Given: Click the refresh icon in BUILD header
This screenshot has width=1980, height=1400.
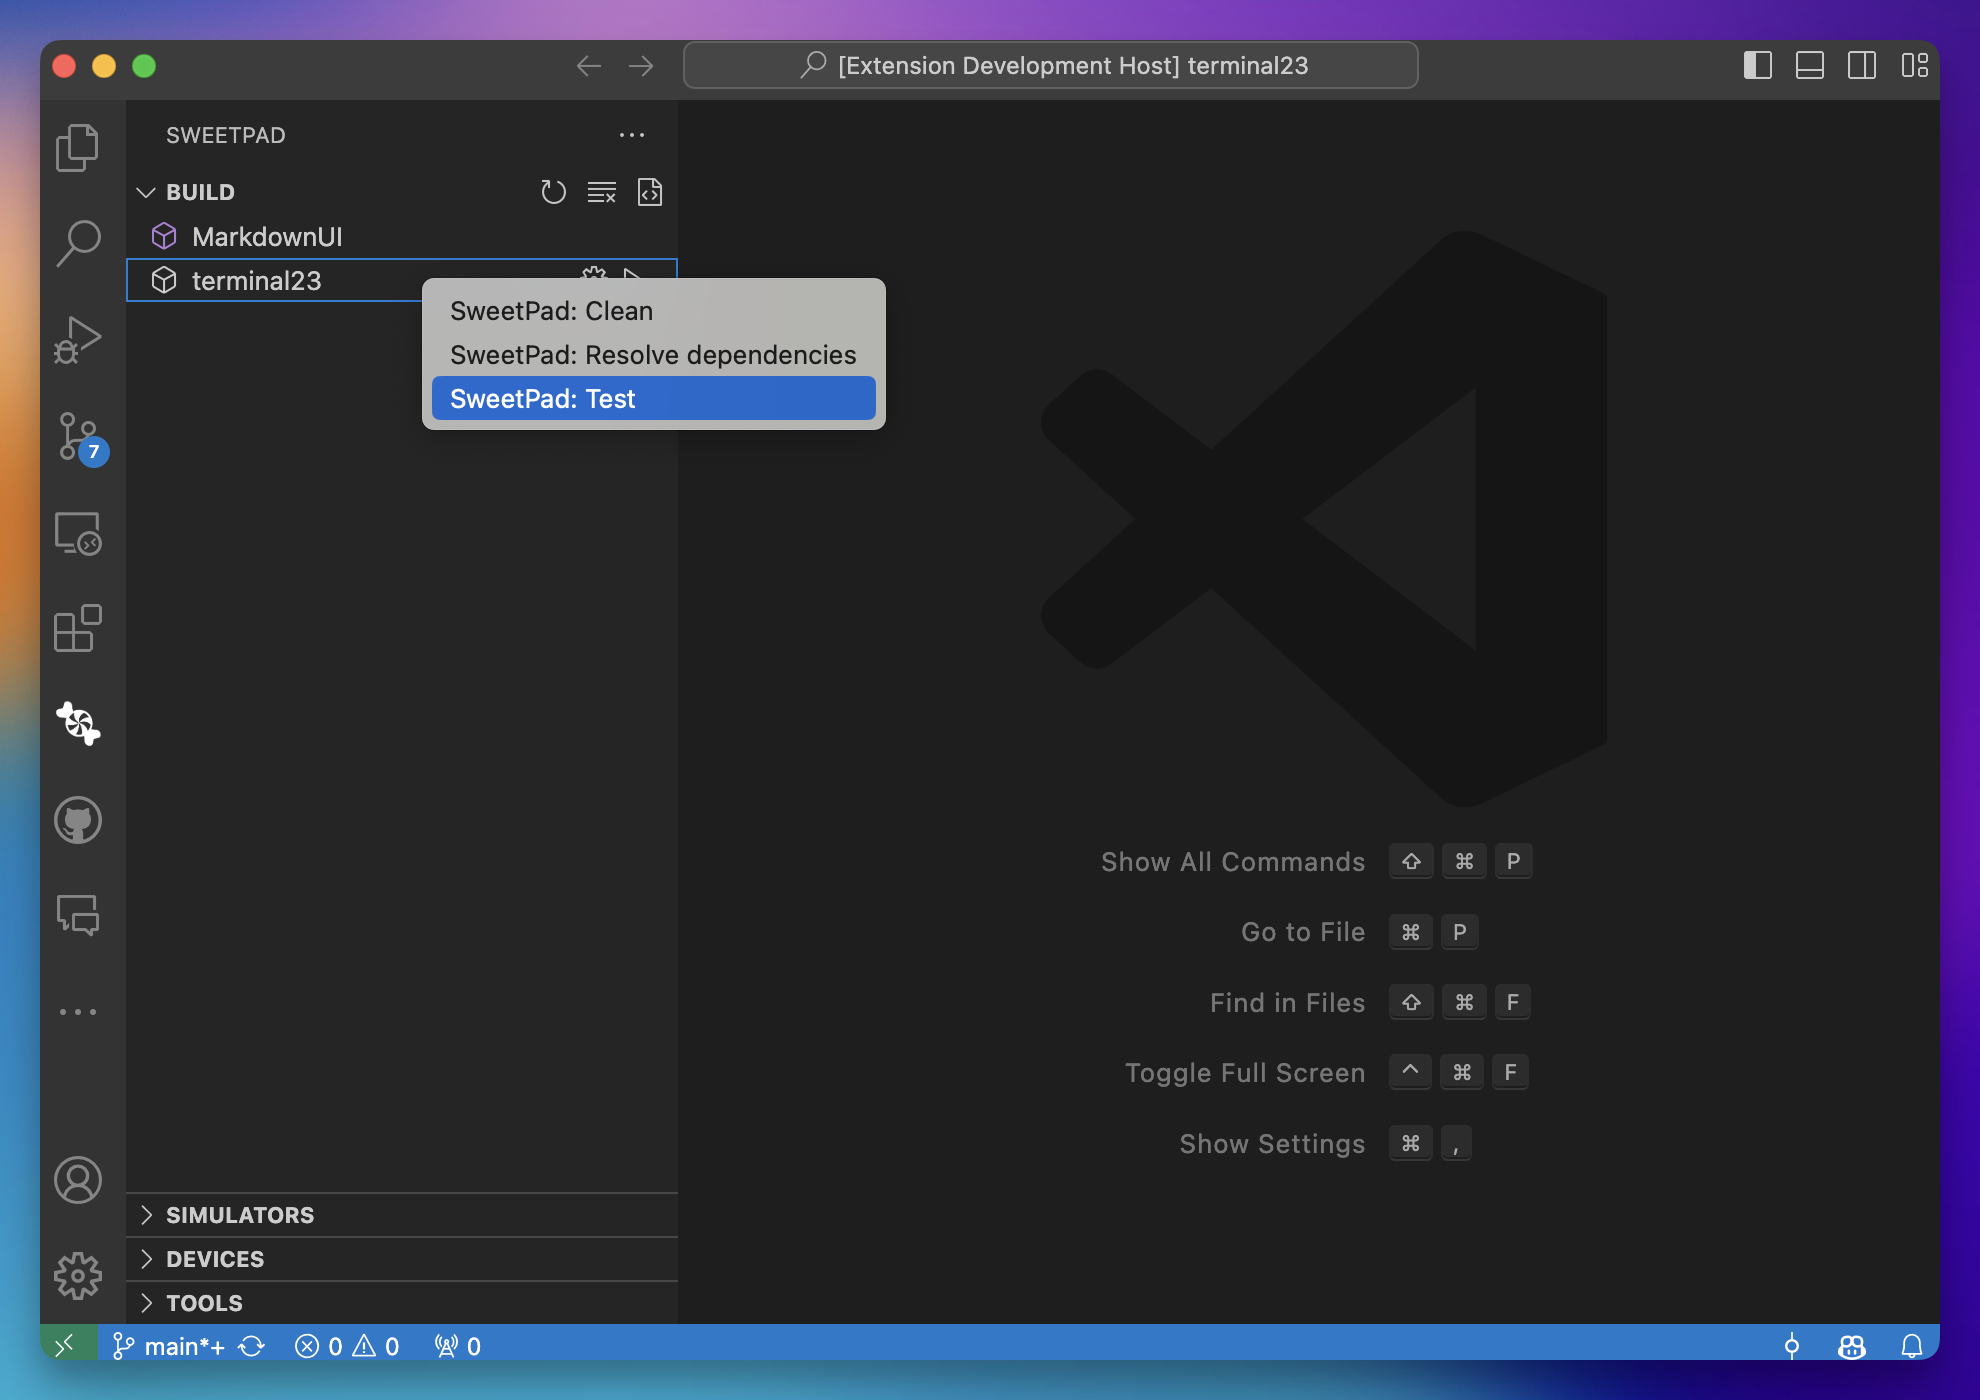Looking at the screenshot, I should coord(553,192).
